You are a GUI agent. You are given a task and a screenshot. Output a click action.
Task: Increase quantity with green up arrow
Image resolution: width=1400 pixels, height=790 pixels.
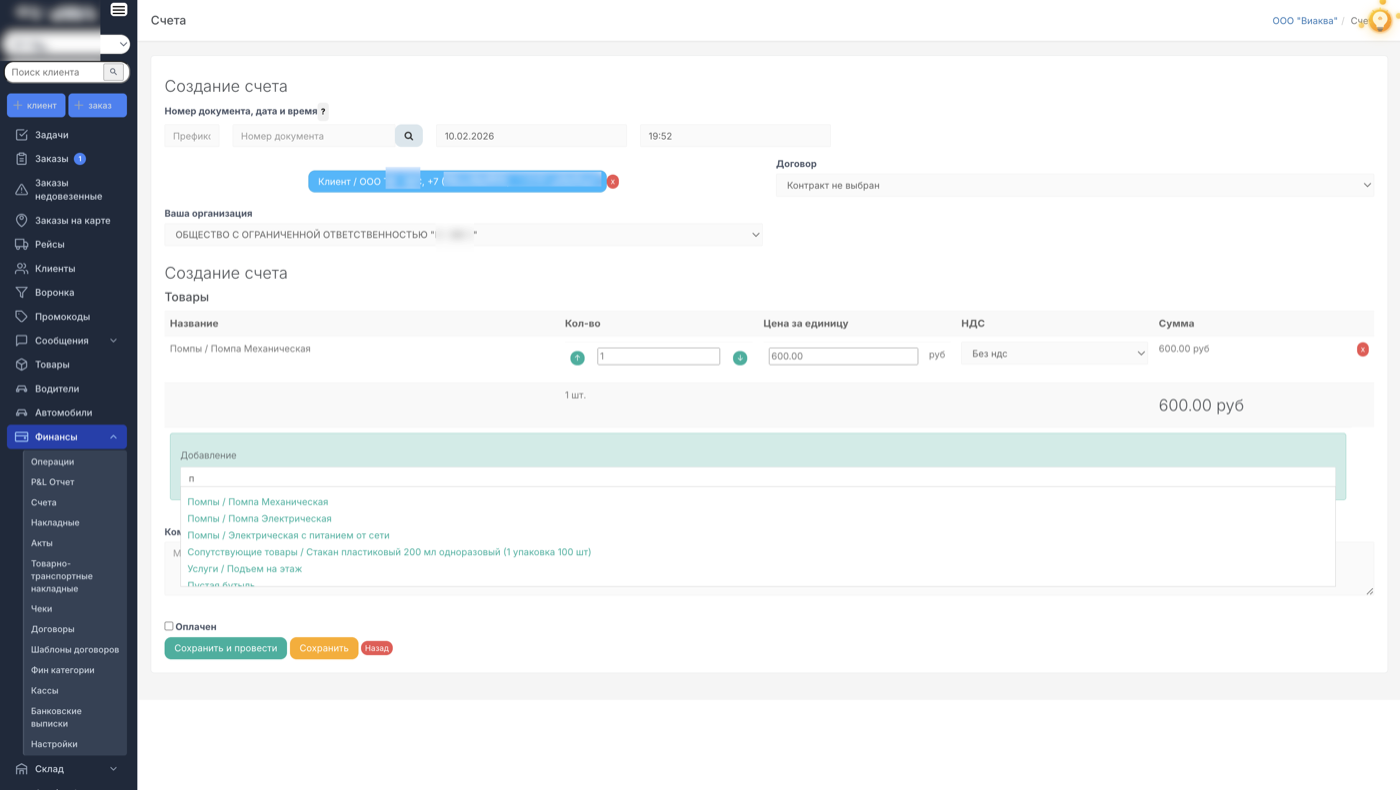click(577, 358)
